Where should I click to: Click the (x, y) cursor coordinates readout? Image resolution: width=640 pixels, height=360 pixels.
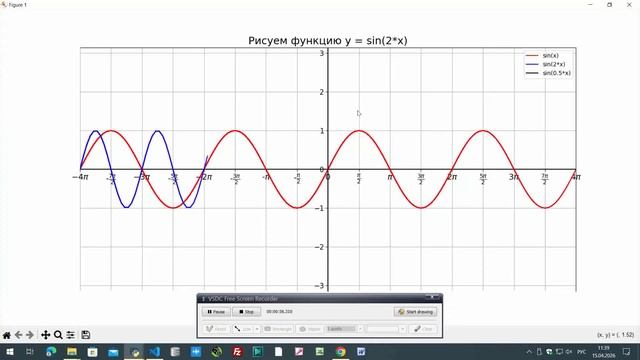tap(616, 335)
